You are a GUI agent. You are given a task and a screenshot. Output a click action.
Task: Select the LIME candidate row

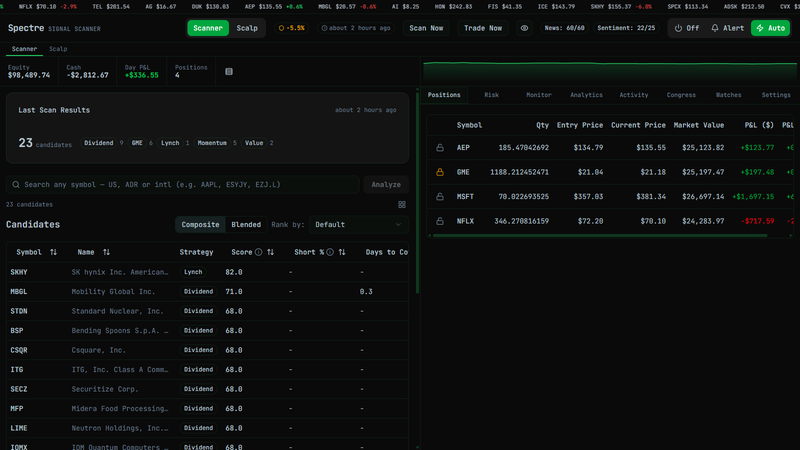point(207,428)
